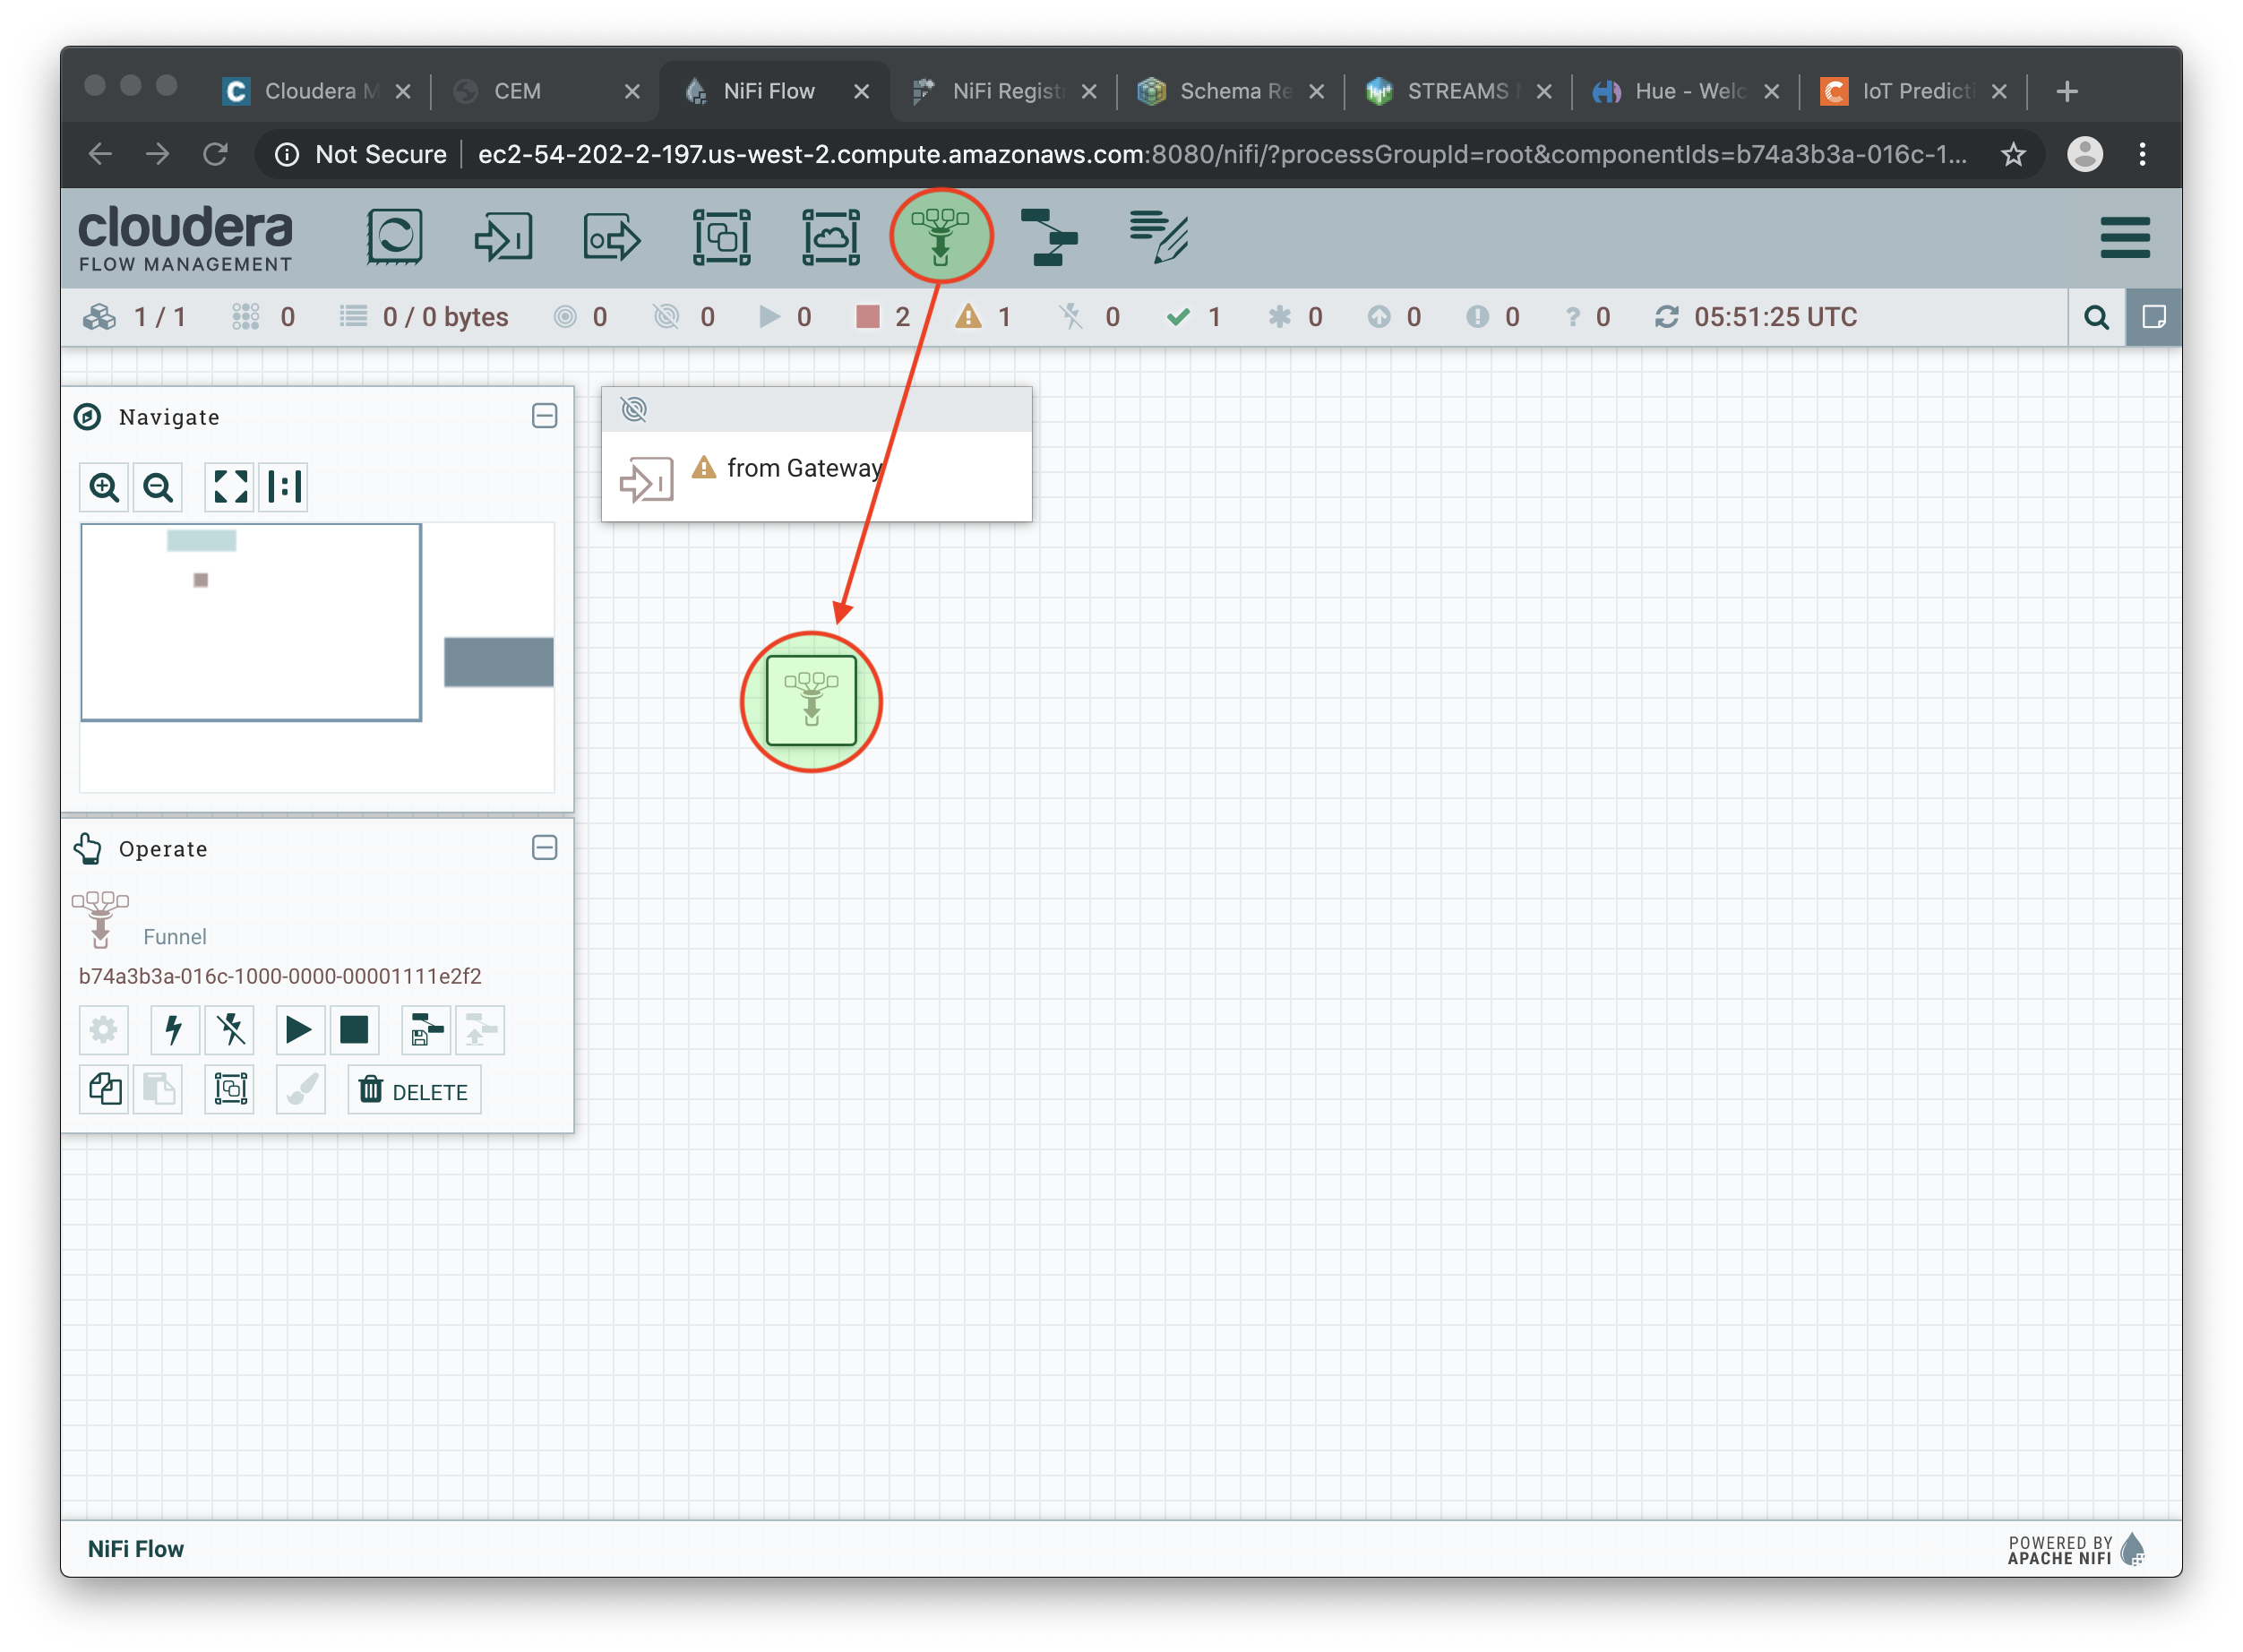Collapse the Operate panel

pos(544,848)
